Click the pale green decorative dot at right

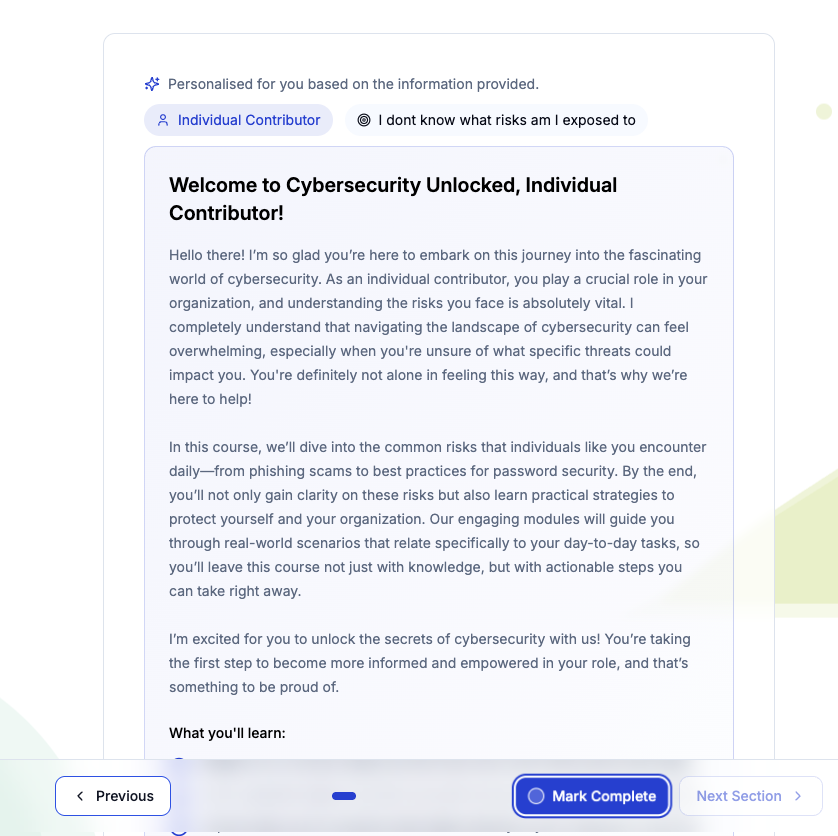pyautogui.click(x=824, y=111)
